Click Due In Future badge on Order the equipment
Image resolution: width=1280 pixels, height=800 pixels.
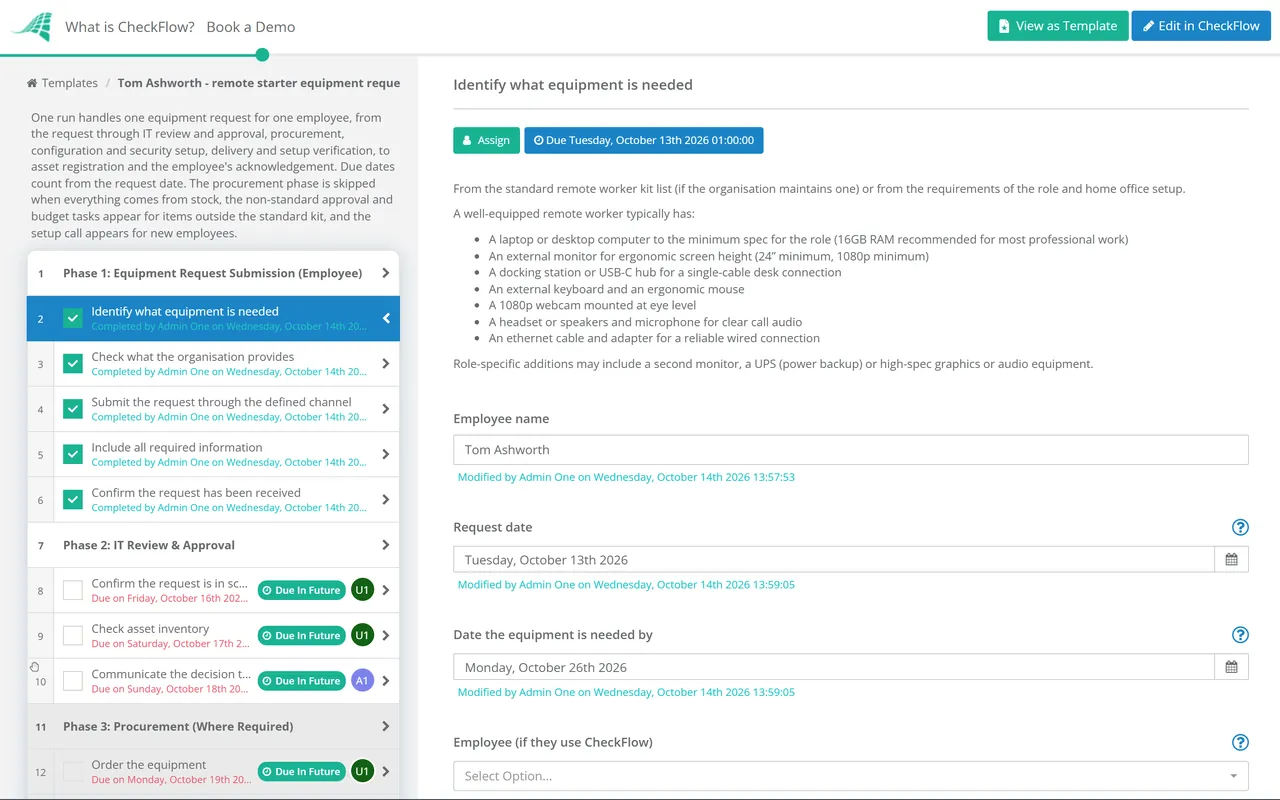[x=301, y=771]
